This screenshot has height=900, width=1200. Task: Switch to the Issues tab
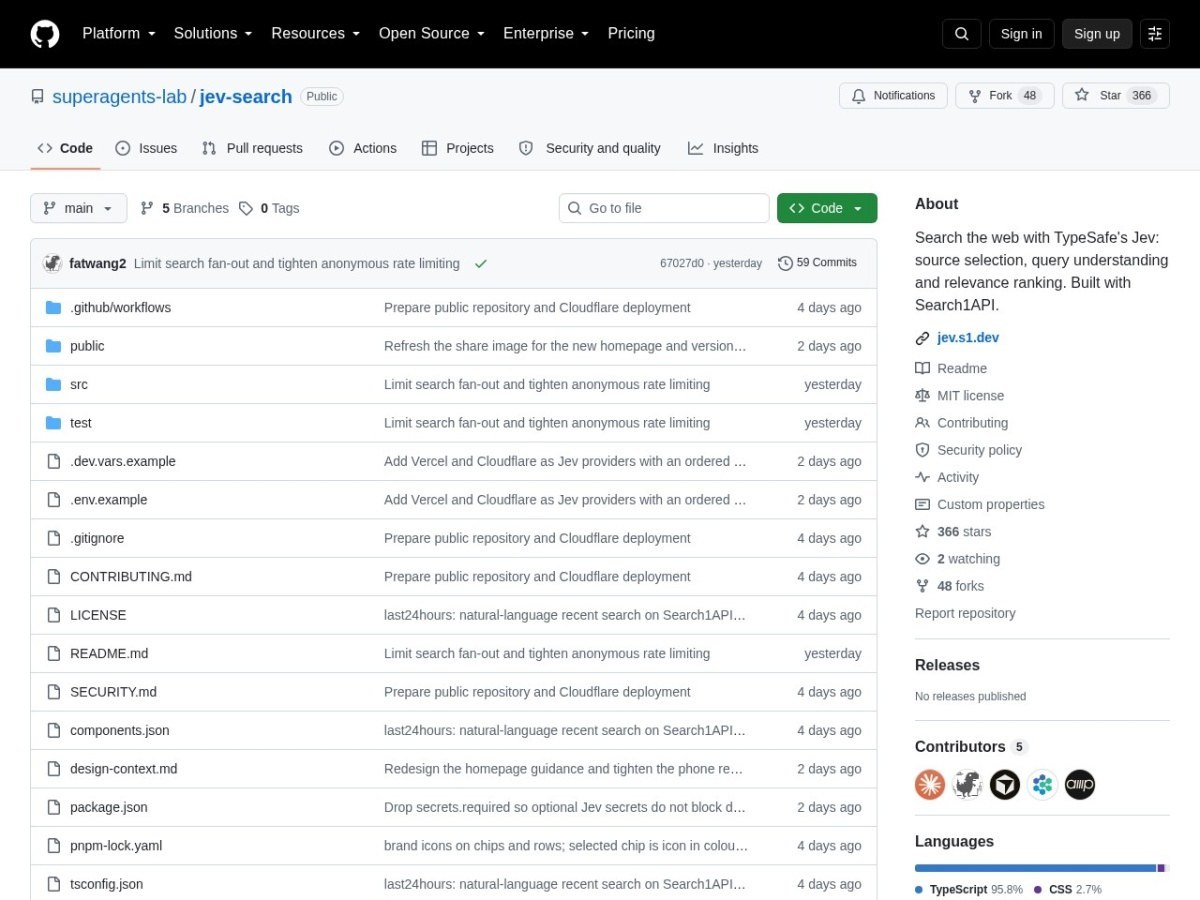[x=146, y=148]
